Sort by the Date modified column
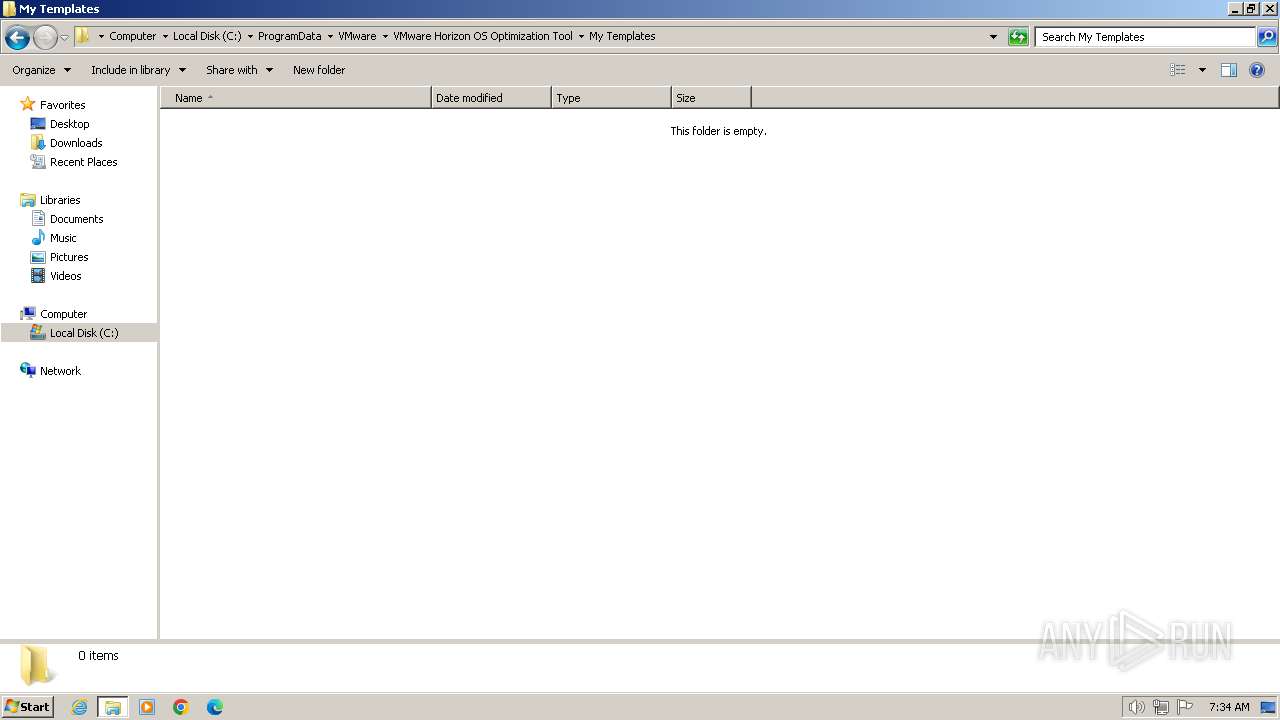This screenshot has width=1280, height=720. pos(491,98)
